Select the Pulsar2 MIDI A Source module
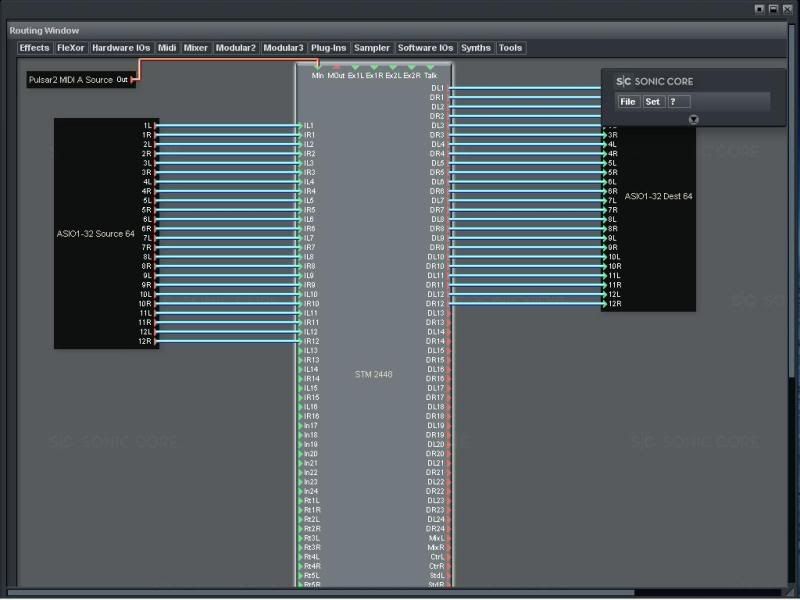 (70, 80)
